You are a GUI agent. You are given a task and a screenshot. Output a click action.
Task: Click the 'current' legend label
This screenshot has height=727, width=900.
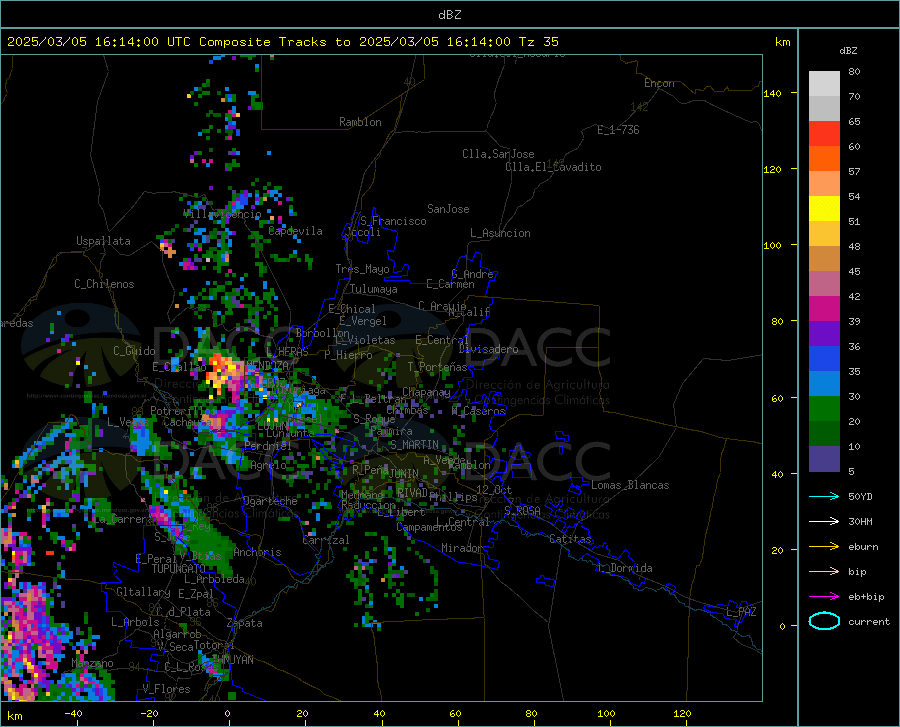click(x=869, y=621)
